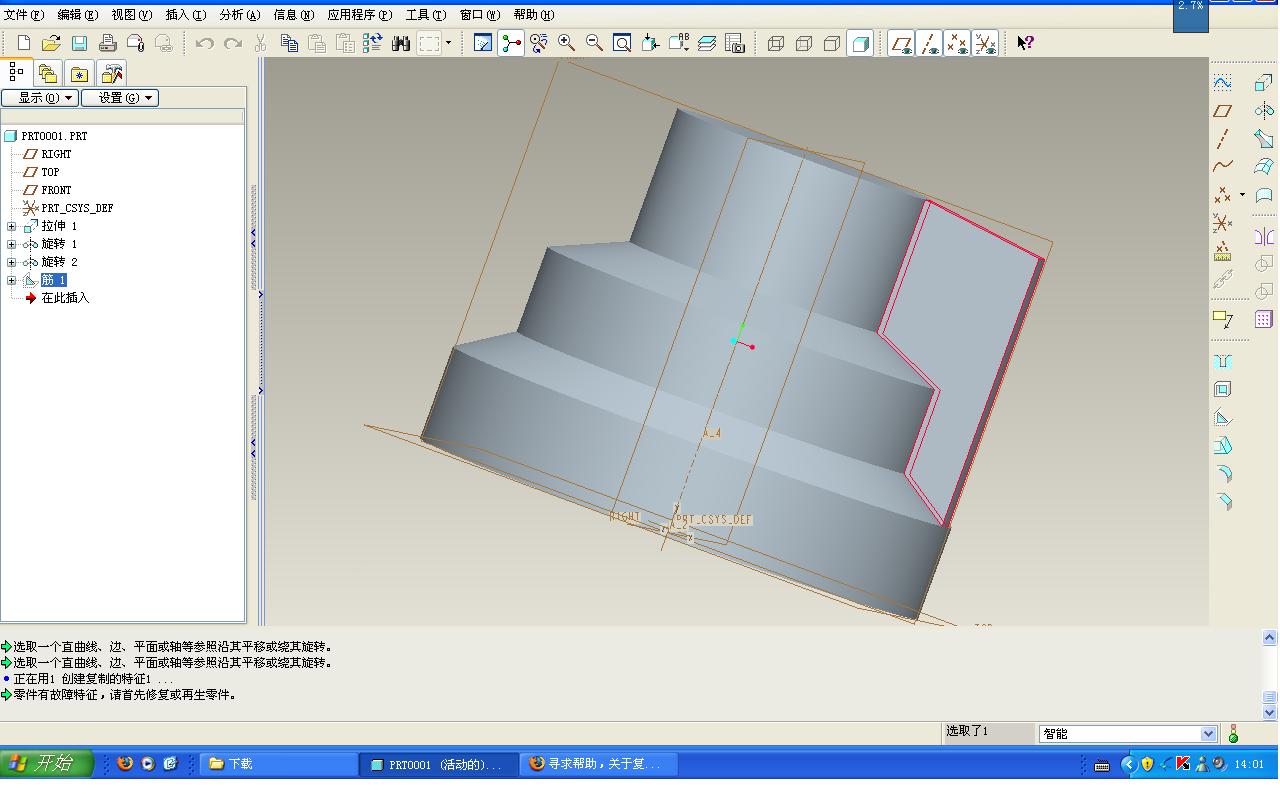Viewport: 1280px width, 800px height.
Task: Toggle coordinate systems display
Action: (x=985, y=43)
